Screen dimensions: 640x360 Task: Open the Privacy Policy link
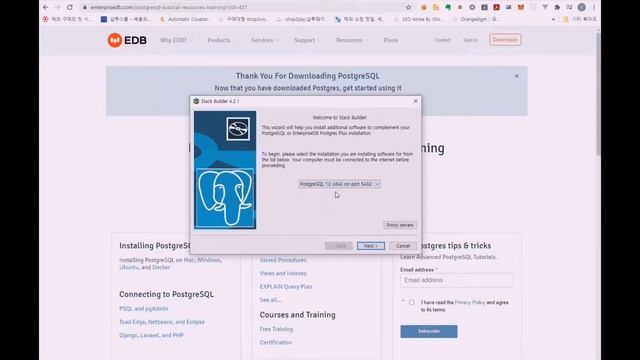(x=470, y=302)
